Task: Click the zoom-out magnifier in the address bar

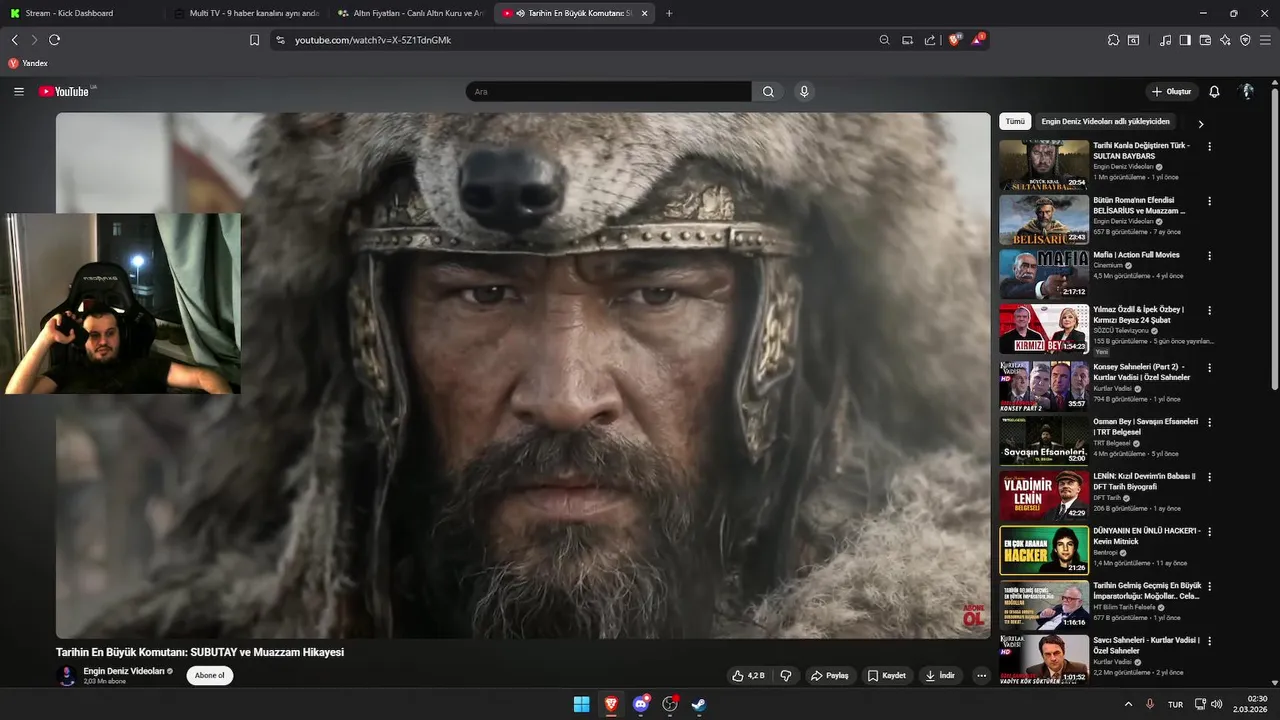Action: 884,40
